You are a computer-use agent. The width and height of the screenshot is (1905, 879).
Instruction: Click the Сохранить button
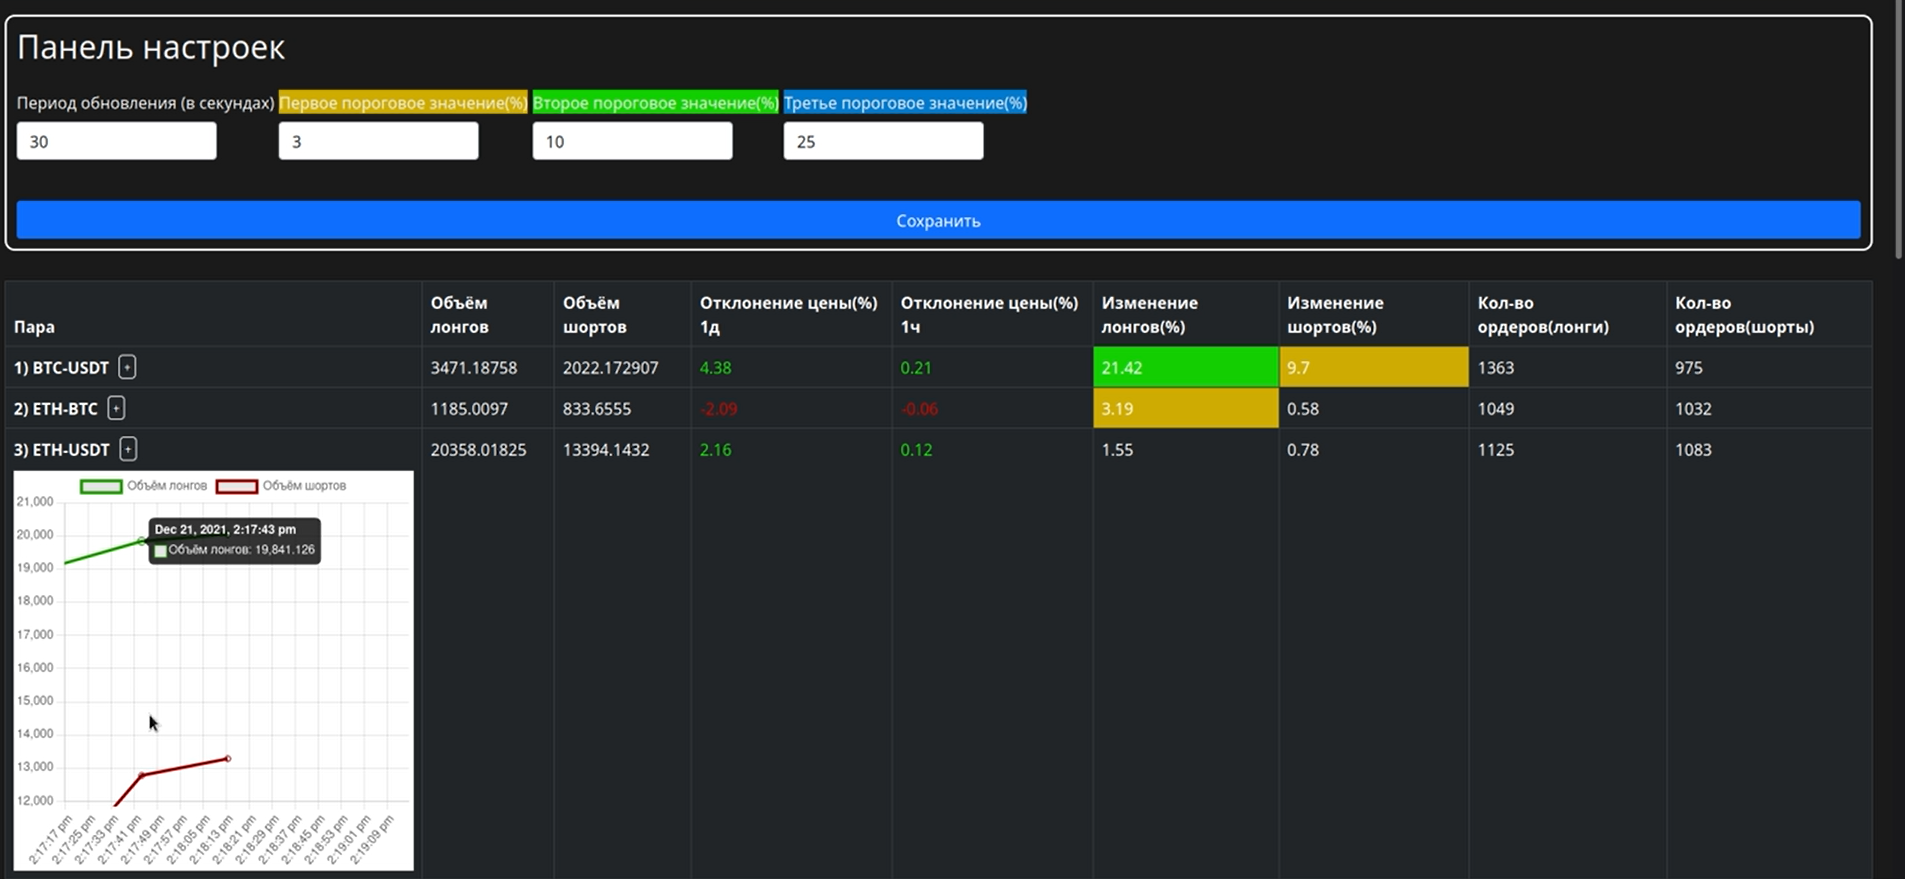click(x=938, y=220)
